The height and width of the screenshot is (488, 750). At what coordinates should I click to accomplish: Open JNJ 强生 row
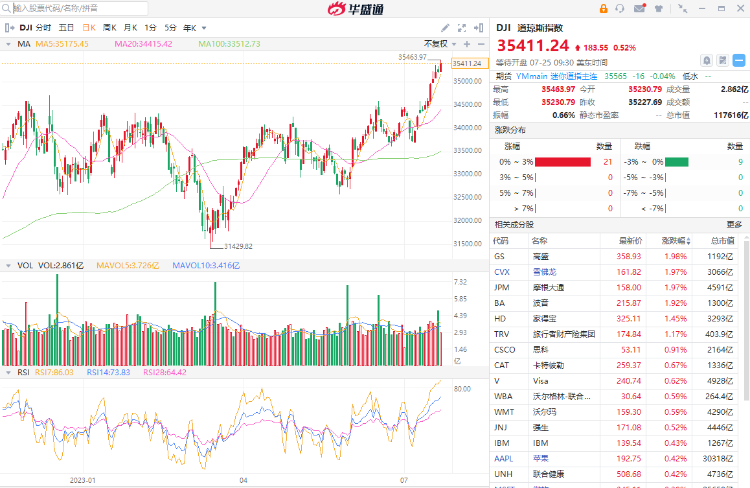pos(615,427)
